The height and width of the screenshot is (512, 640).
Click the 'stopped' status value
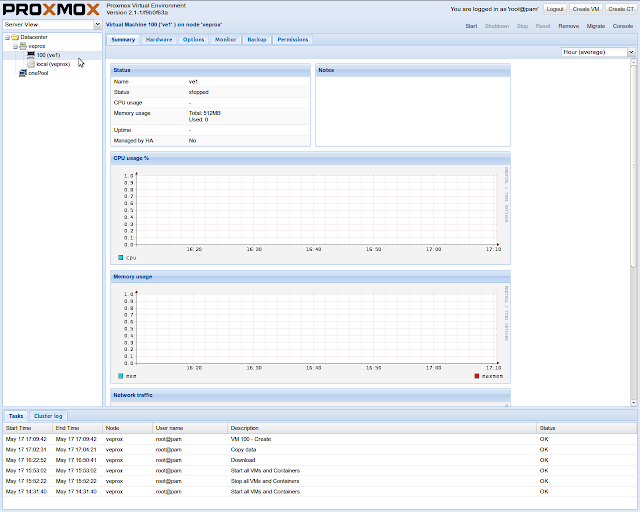coord(198,92)
